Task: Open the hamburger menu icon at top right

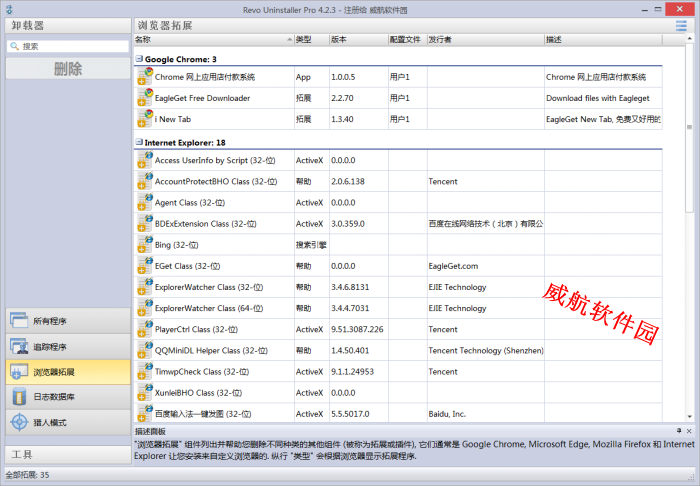Action: [x=681, y=25]
